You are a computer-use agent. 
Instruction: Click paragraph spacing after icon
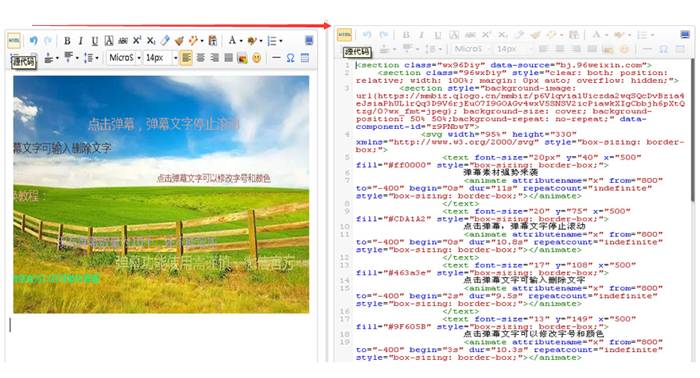[x=68, y=58]
